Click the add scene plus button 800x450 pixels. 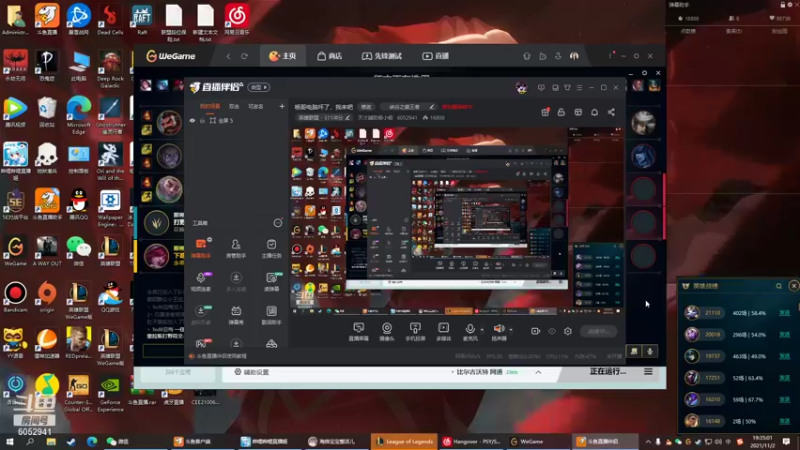click(x=282, y=106)
